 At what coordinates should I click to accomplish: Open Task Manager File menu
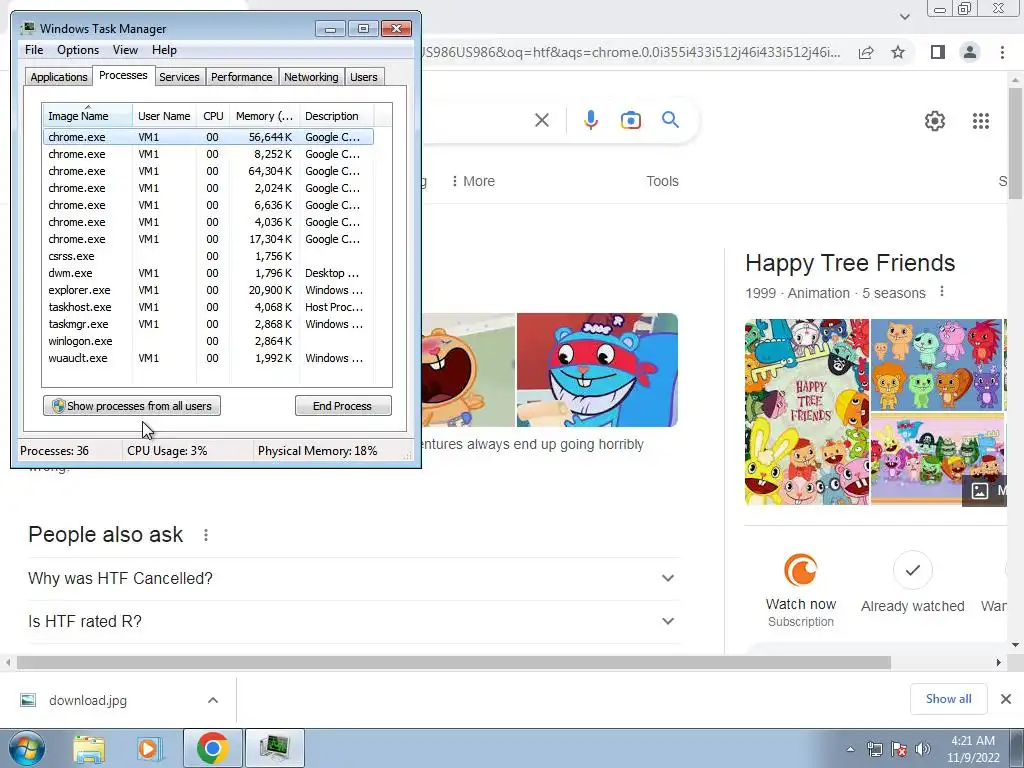(34, 50)
